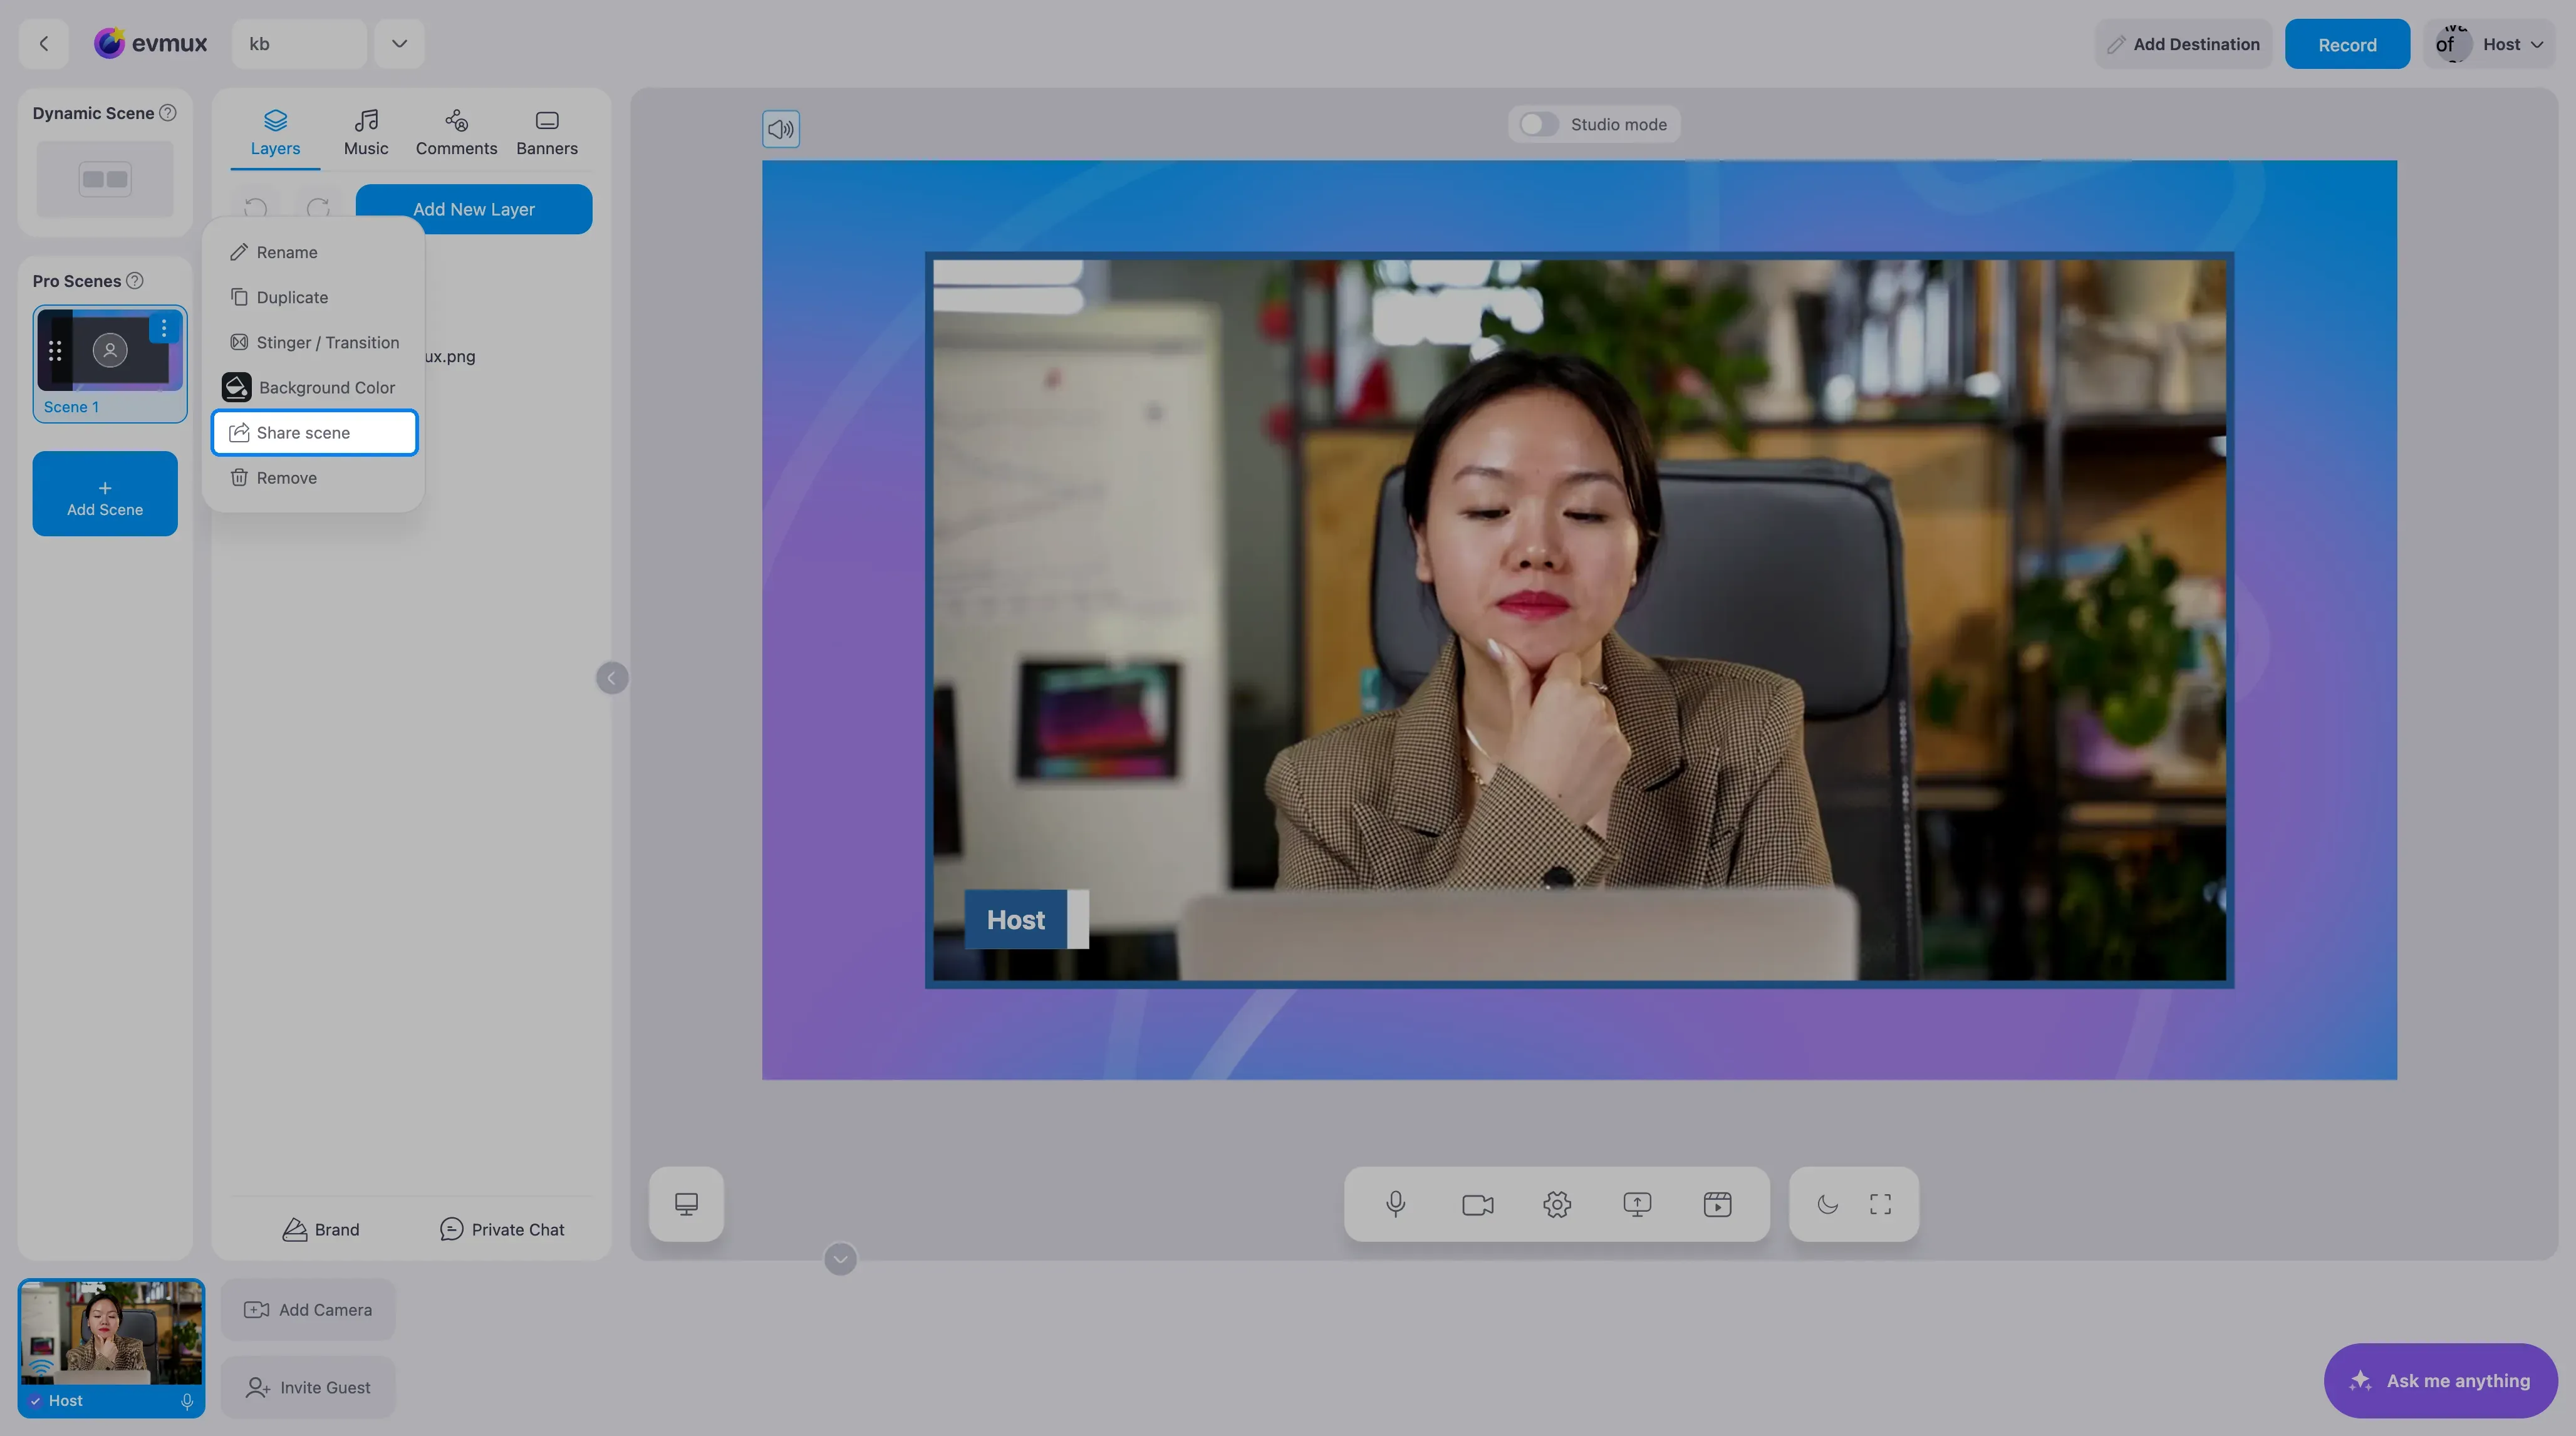Viewport: 2576px width, 1436px height.
Task: Switch to the Banners tab
Action: [x=546, y=133]
